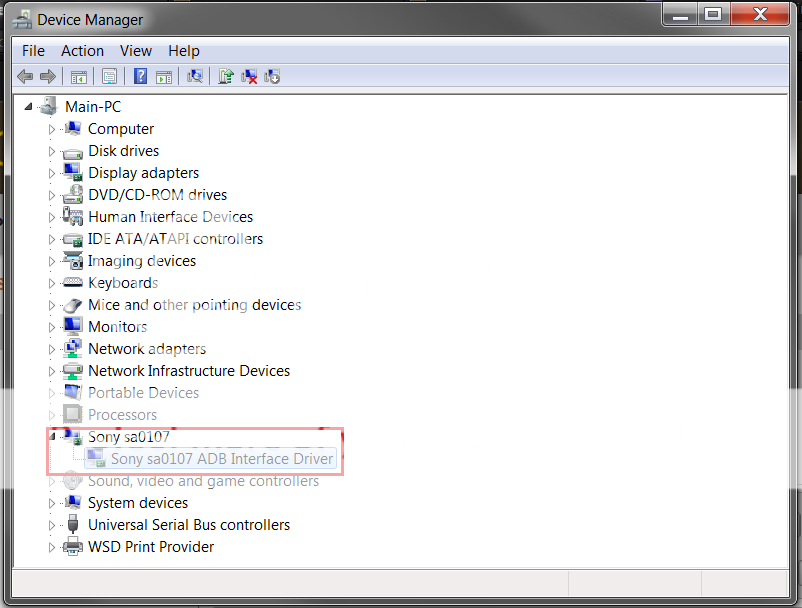Collapse the Sony sa0107 category
The image size is (802, 608).
point(52,437)
